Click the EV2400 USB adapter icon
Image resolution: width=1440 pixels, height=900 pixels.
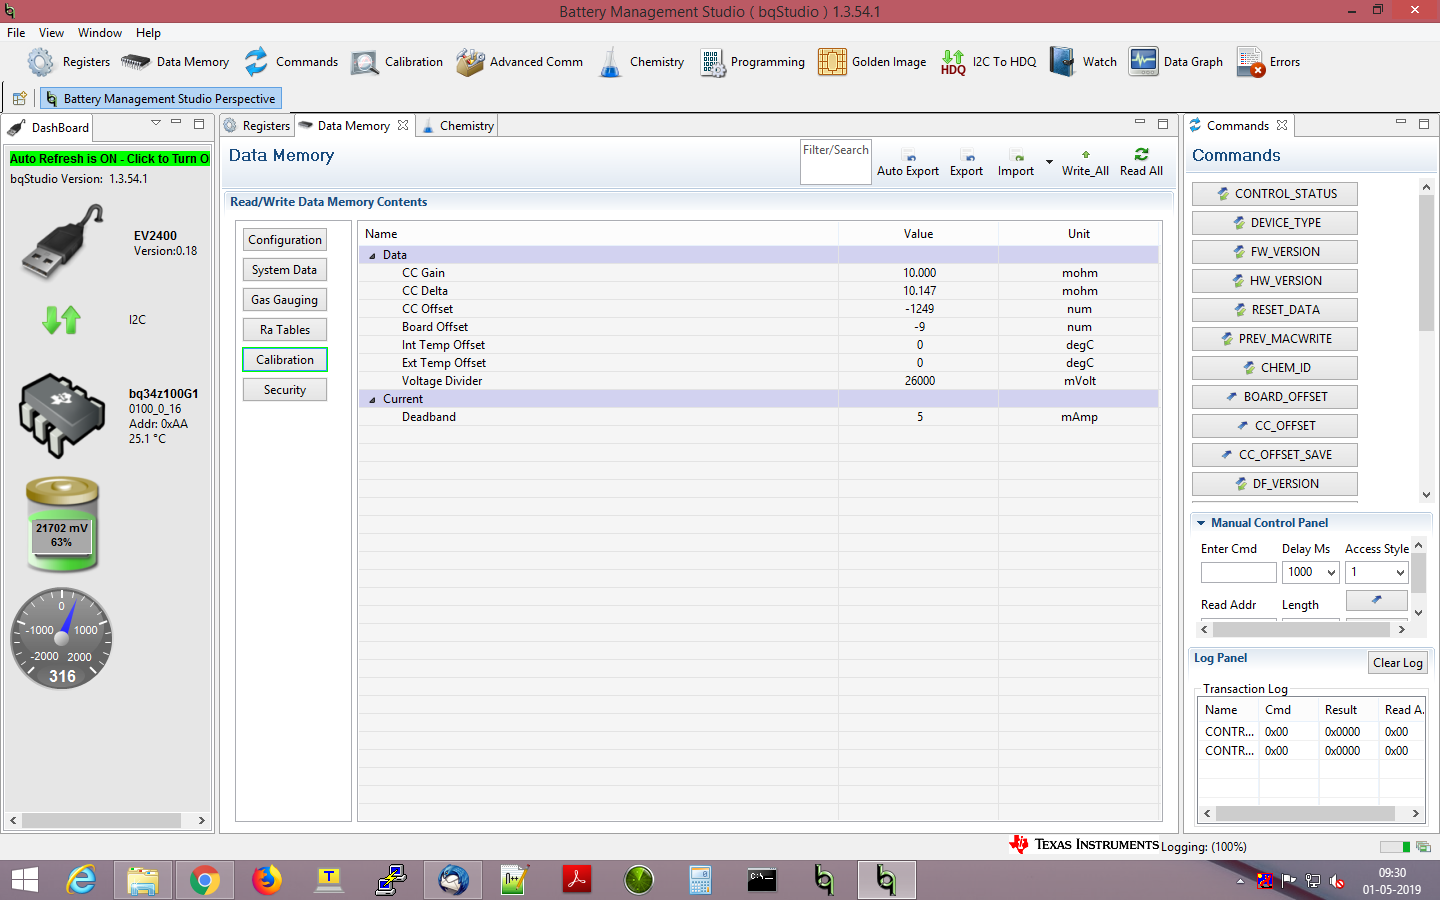(x=63, y=242)
